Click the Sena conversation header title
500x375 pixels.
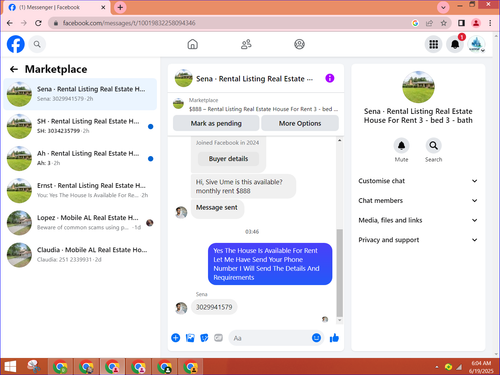[x=254, y=79]
